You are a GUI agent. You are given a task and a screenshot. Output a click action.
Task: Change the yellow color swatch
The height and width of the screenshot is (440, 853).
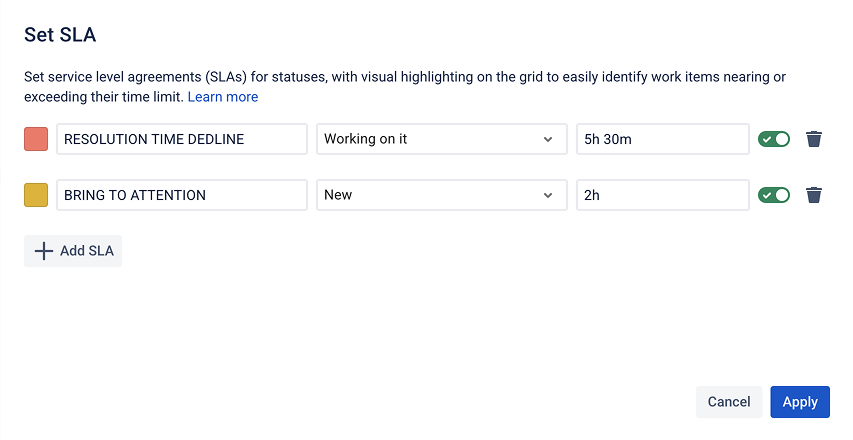(36, 195)
